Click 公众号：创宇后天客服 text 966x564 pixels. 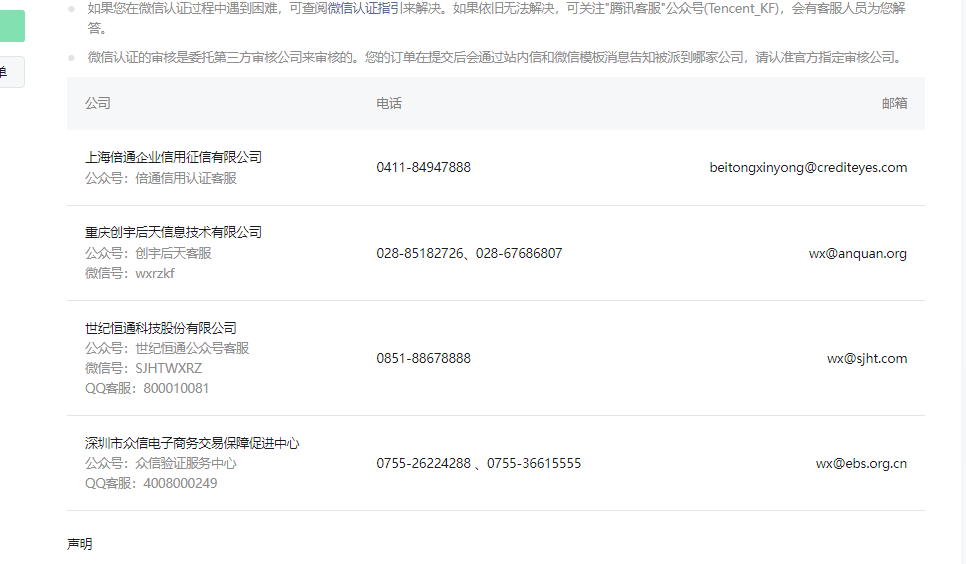pos(148,253)
